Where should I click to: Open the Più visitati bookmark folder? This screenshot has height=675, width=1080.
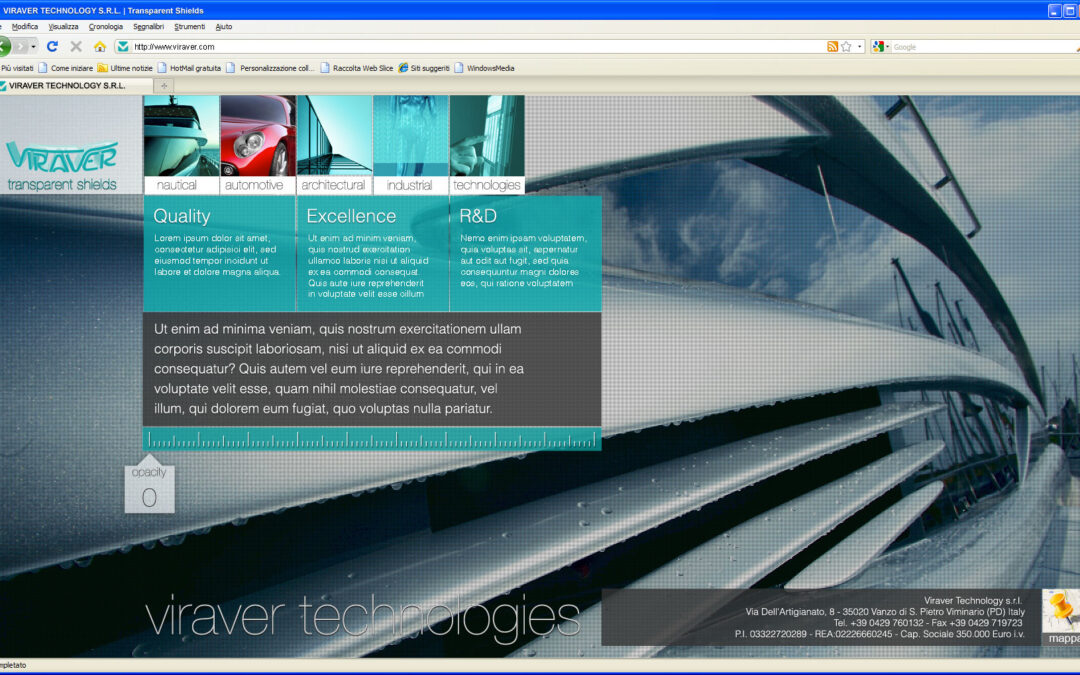click(17, 68)
